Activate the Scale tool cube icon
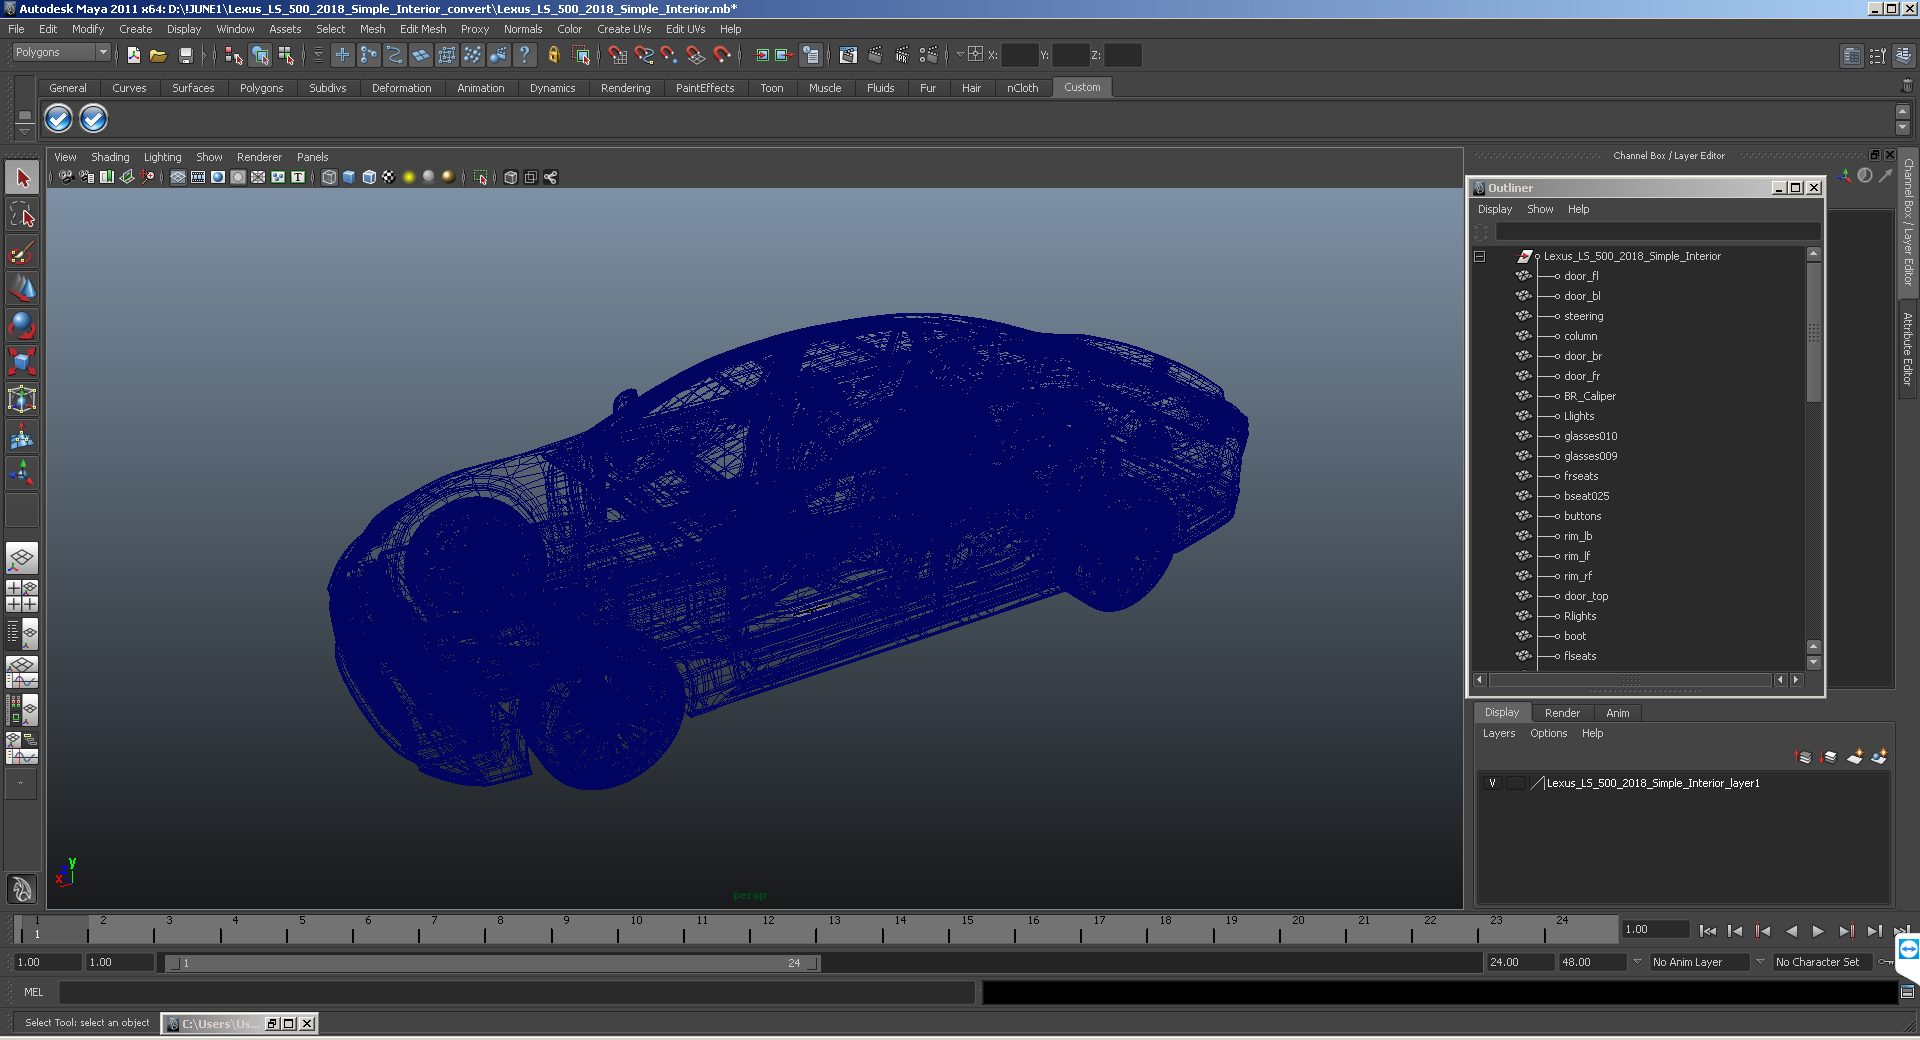This screenshot has height=1040, width=1920. (x=22, y=362)
